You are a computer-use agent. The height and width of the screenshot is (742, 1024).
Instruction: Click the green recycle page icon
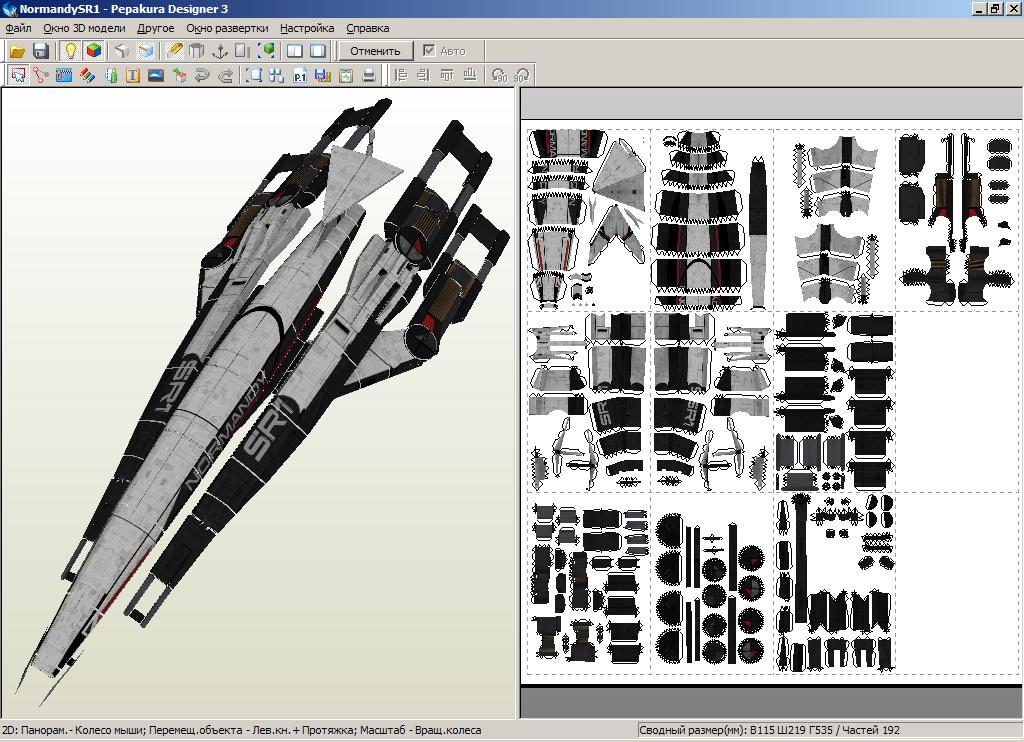[x=346, y=75]
